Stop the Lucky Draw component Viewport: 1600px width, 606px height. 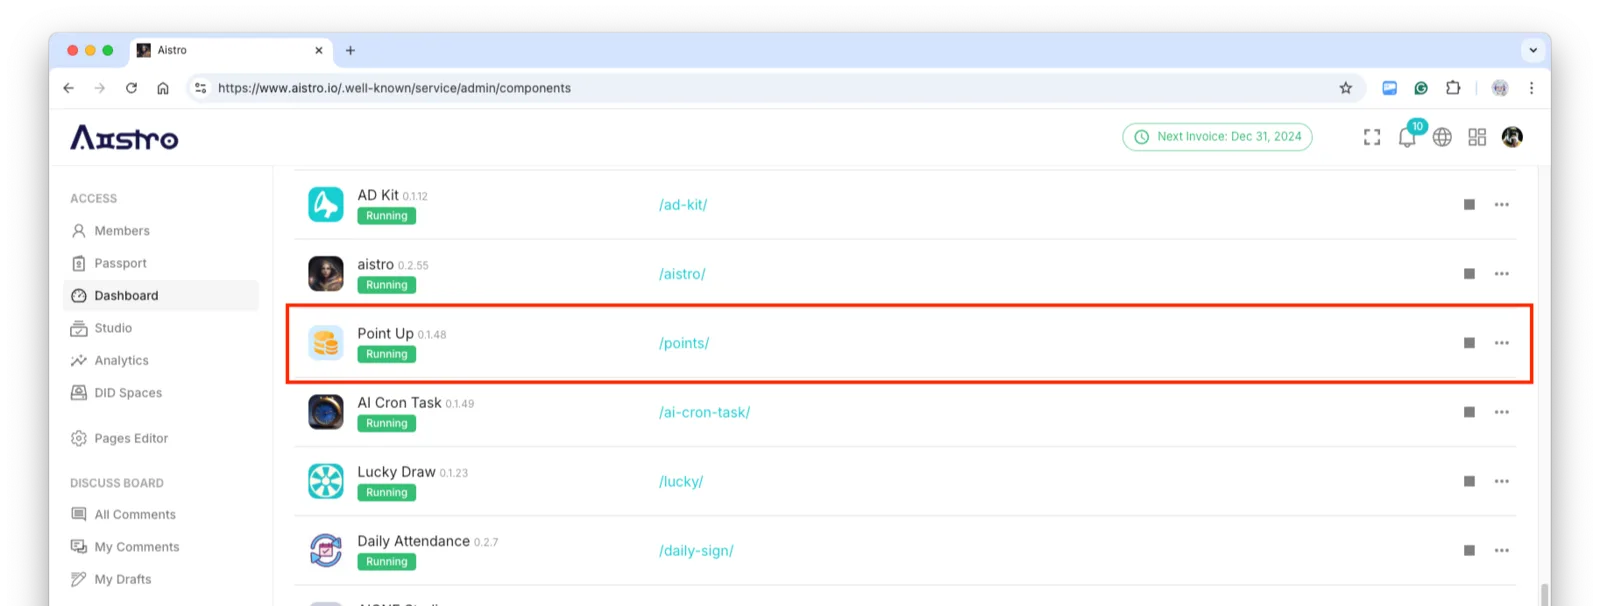click(x=1469, y=481)
